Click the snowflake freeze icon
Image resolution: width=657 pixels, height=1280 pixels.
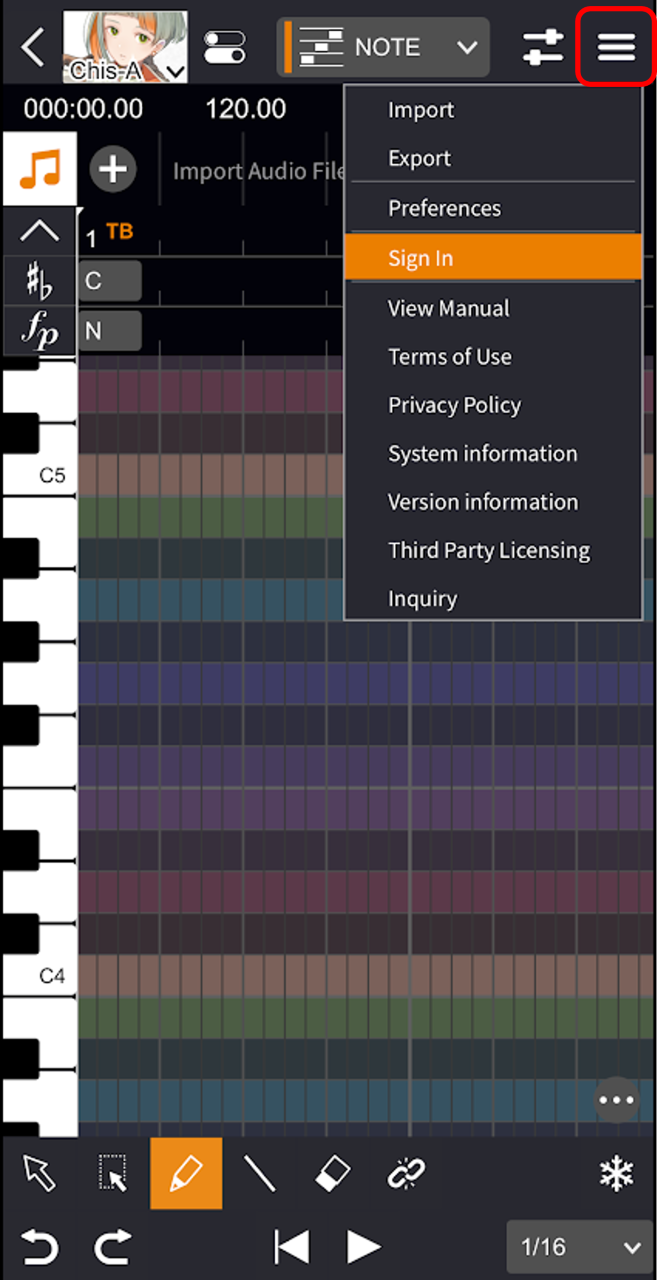[616, 1173]
